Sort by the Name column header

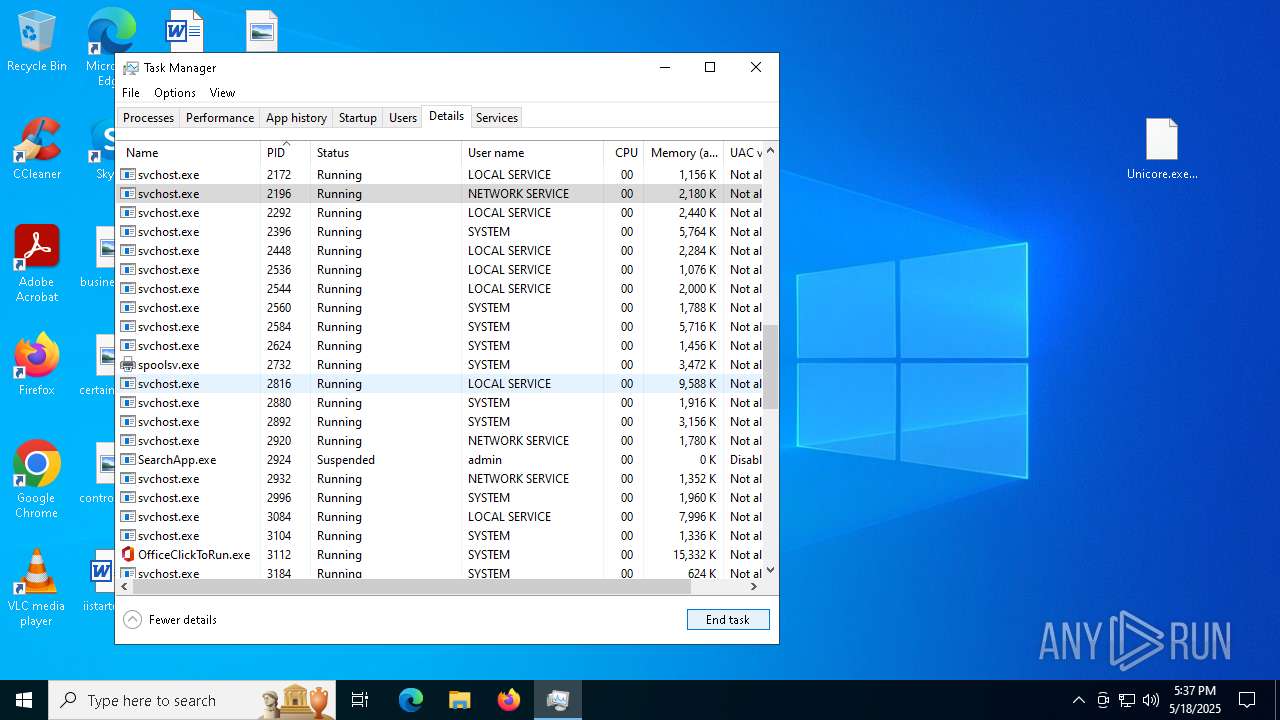click(x=189, y=153)
